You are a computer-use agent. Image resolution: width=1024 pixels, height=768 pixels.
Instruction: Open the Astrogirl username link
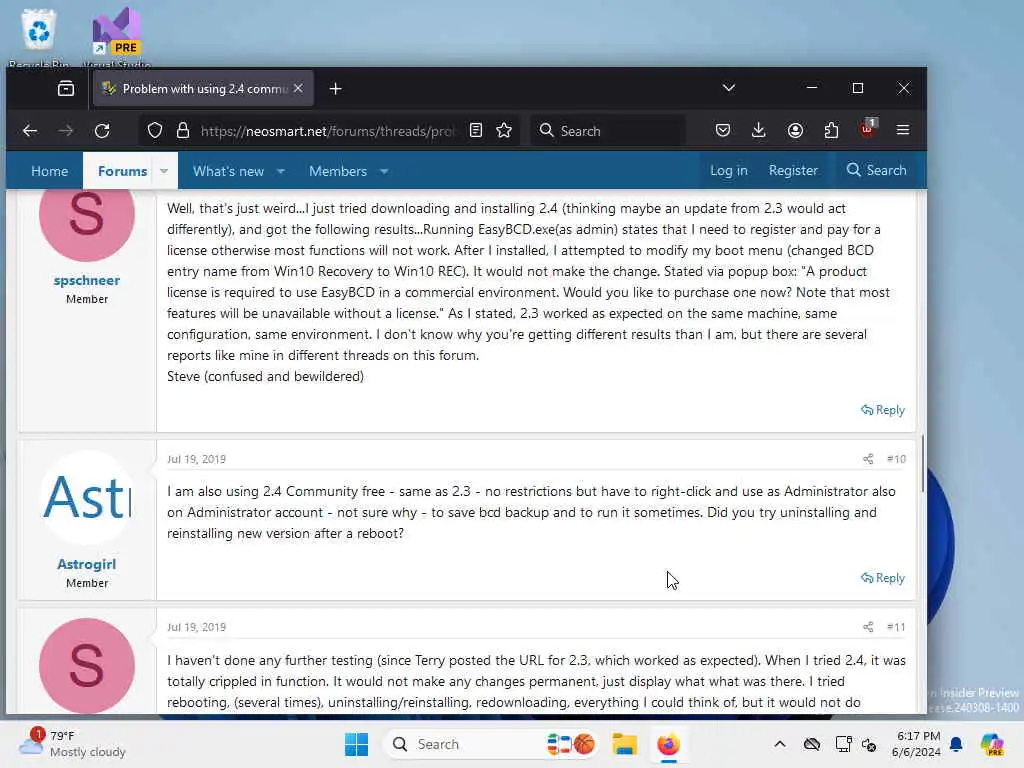point(87,564)
